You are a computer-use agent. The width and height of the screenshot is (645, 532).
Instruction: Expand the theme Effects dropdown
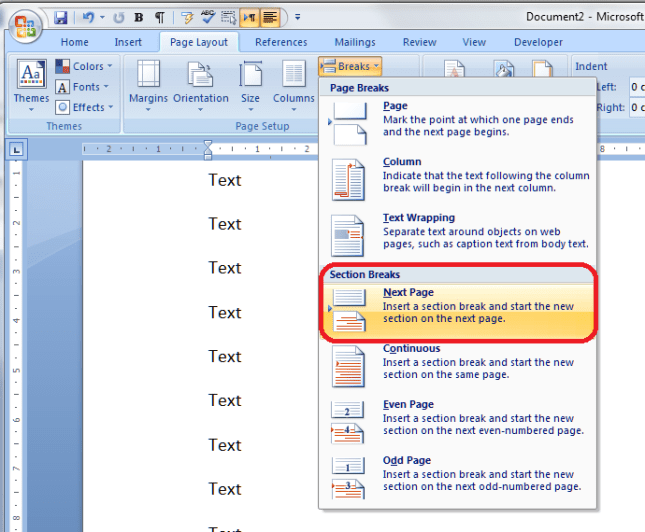point(85,107)
